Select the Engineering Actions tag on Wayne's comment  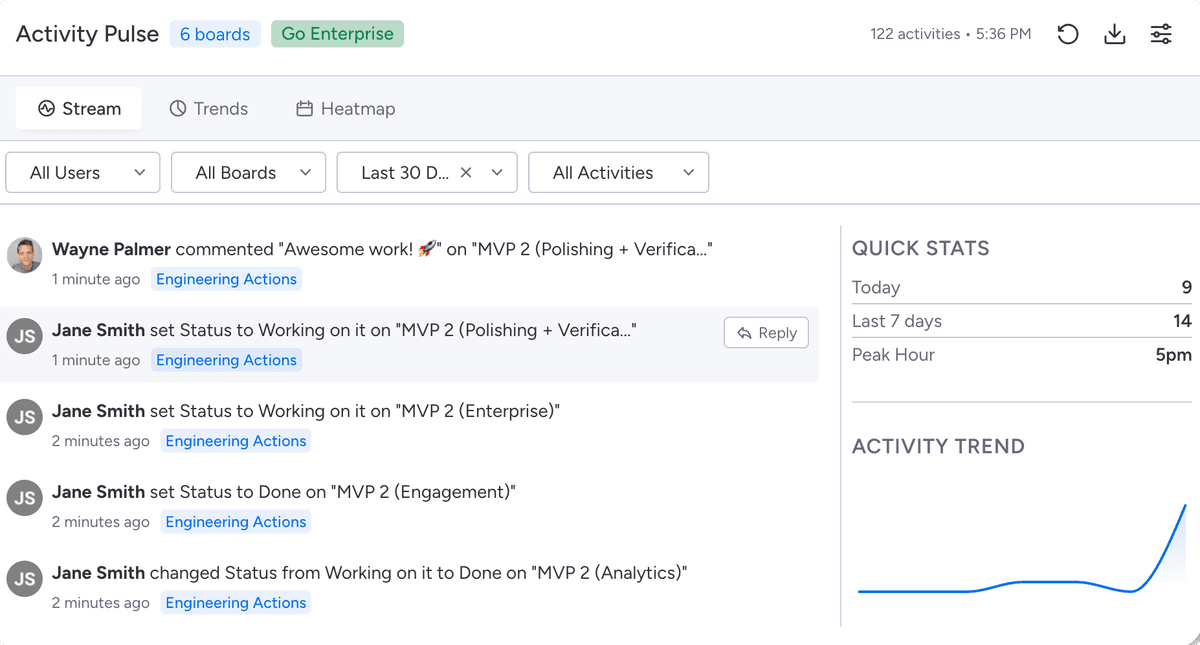point(226,279)
